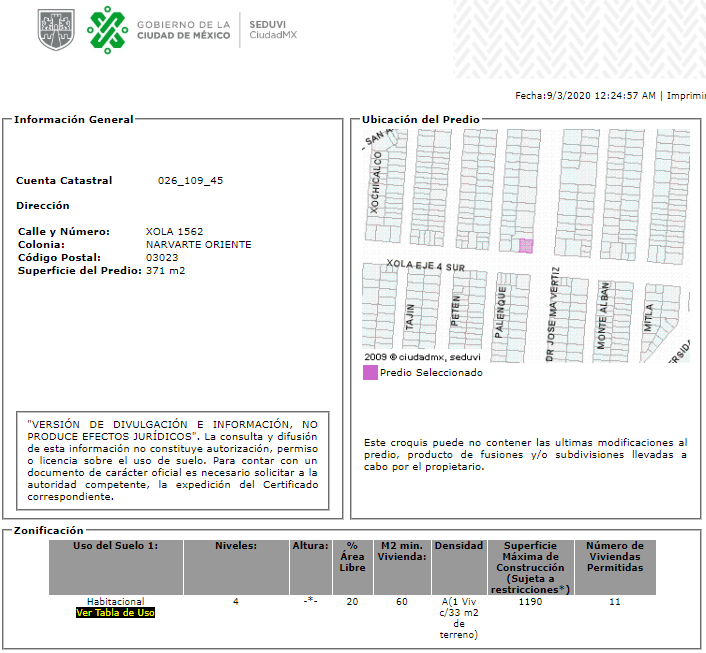Click the SEDUVI CiudadMX logo text

[273, 30]
